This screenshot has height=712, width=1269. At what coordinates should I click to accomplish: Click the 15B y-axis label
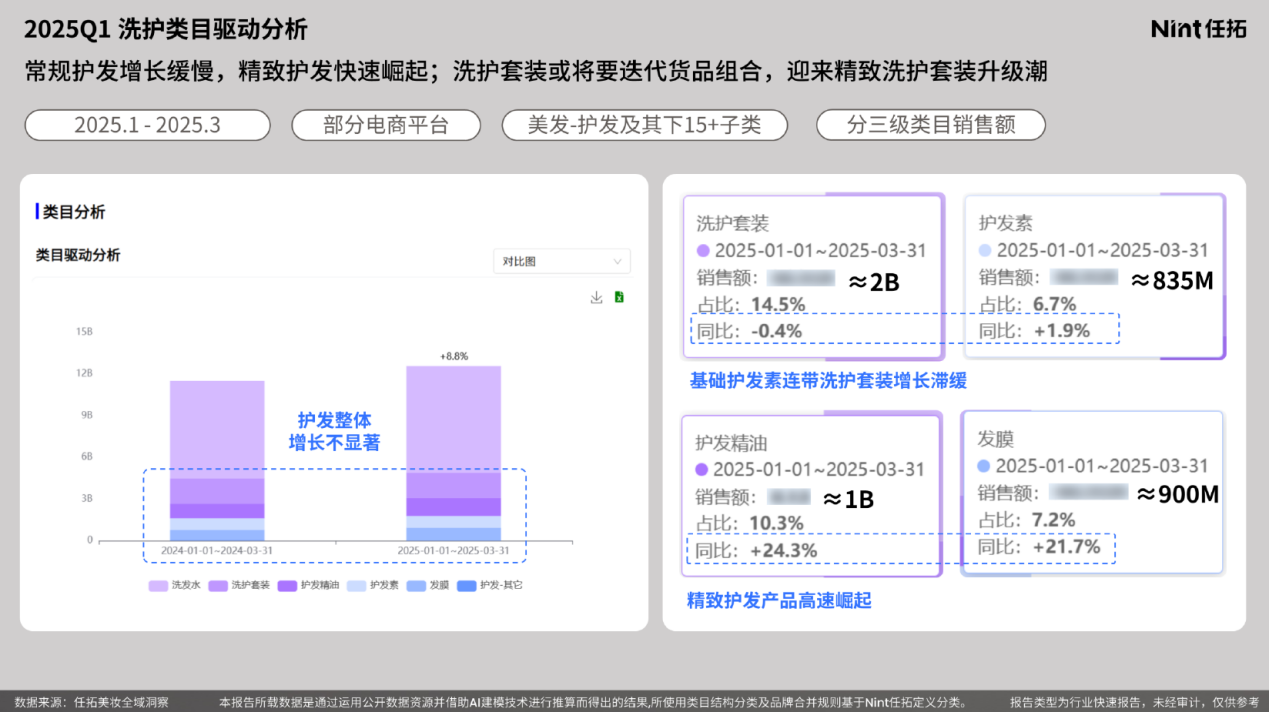tap(84, 331)
